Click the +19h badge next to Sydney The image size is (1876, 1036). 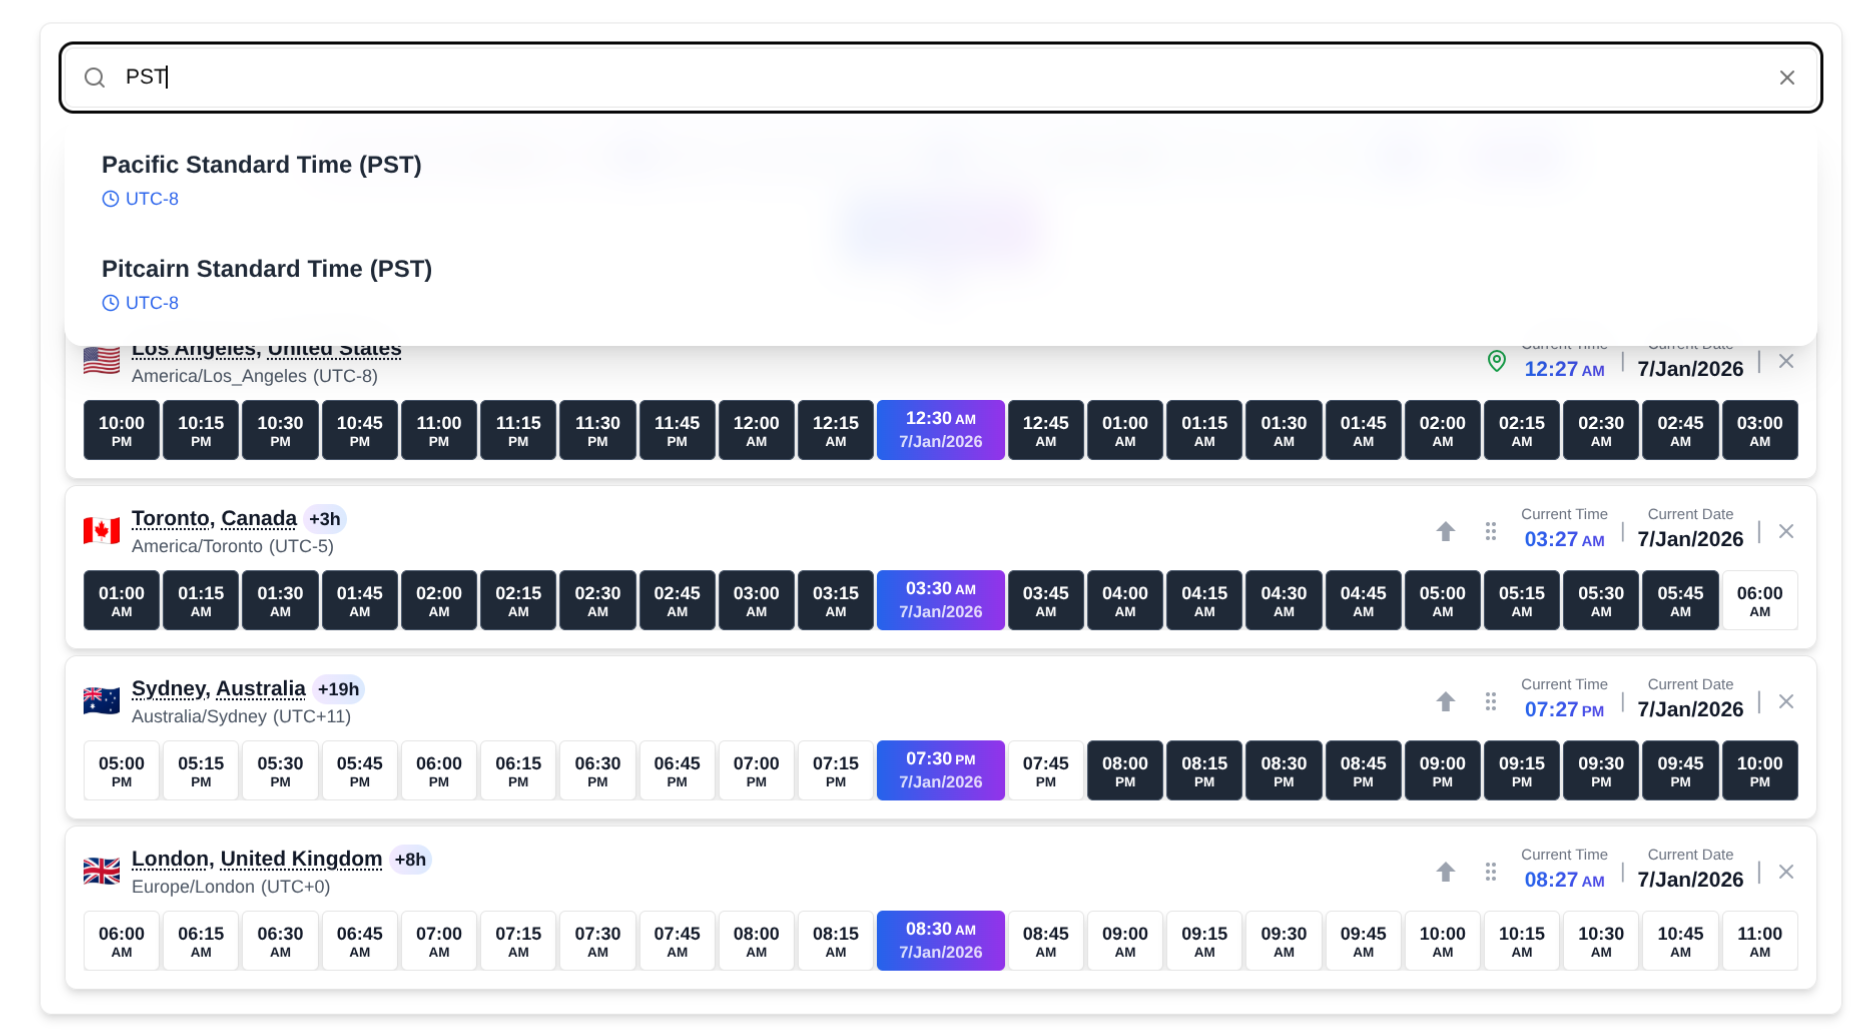click(x=339, y=688)
